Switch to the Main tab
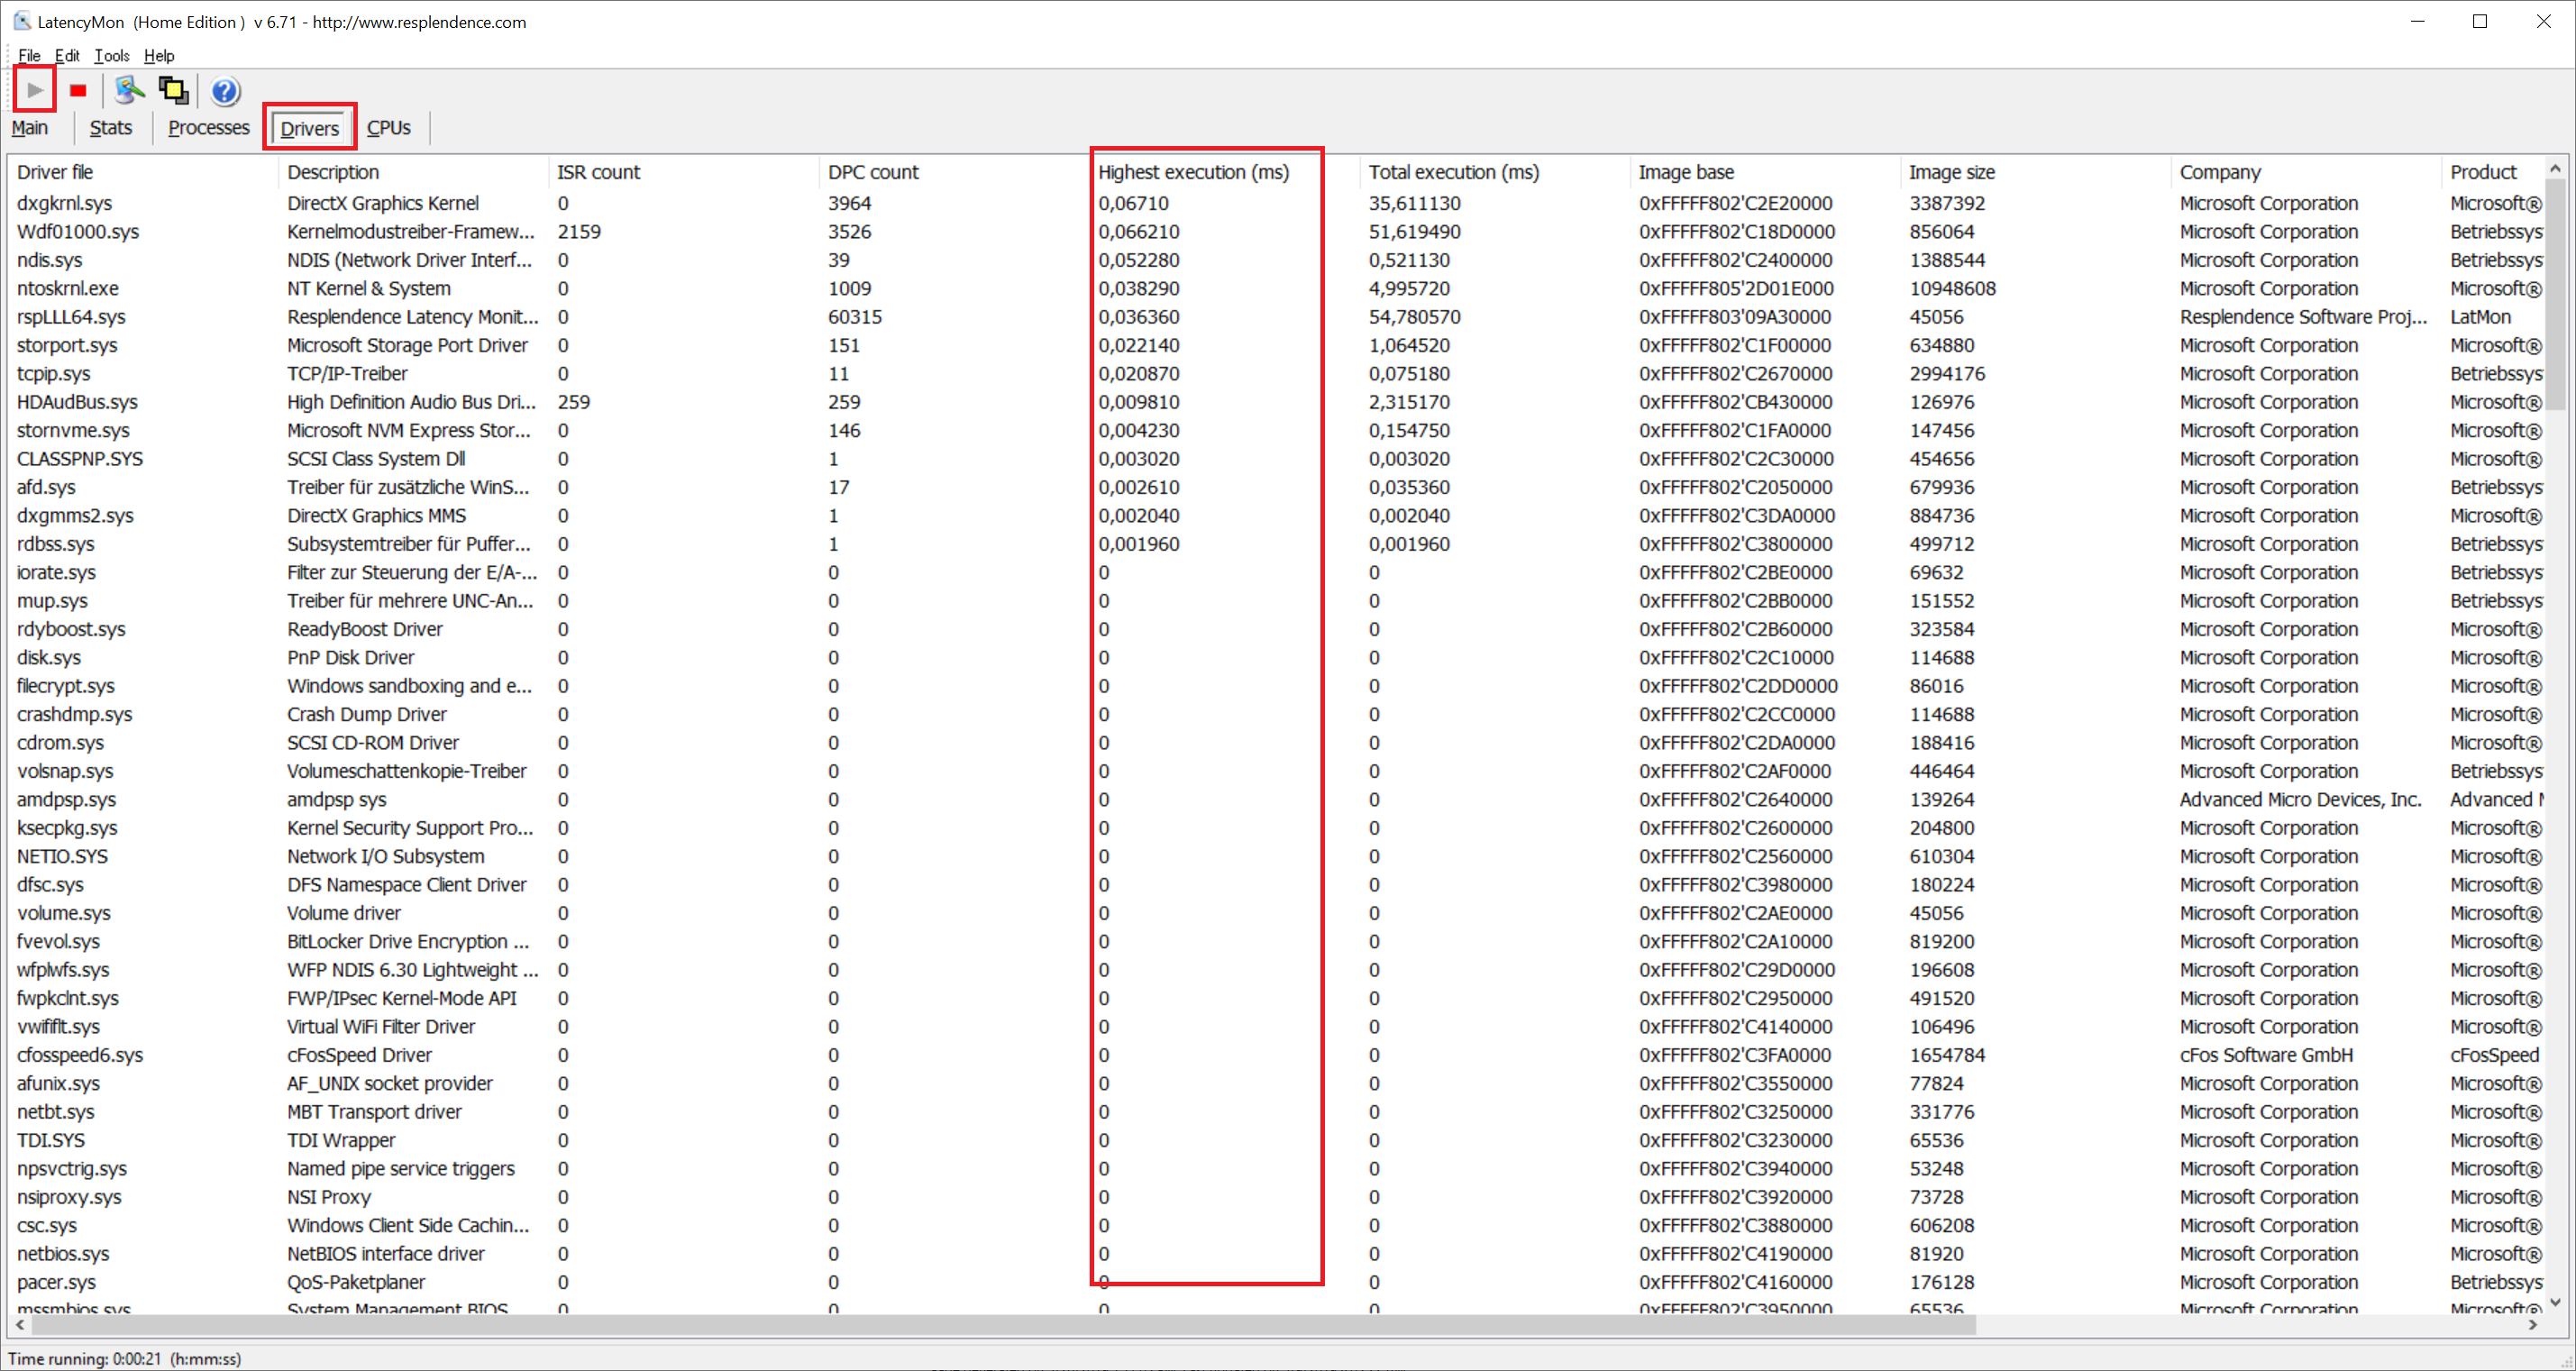The width and height of the screenshot is (2576, 1371). coord(30,128)
